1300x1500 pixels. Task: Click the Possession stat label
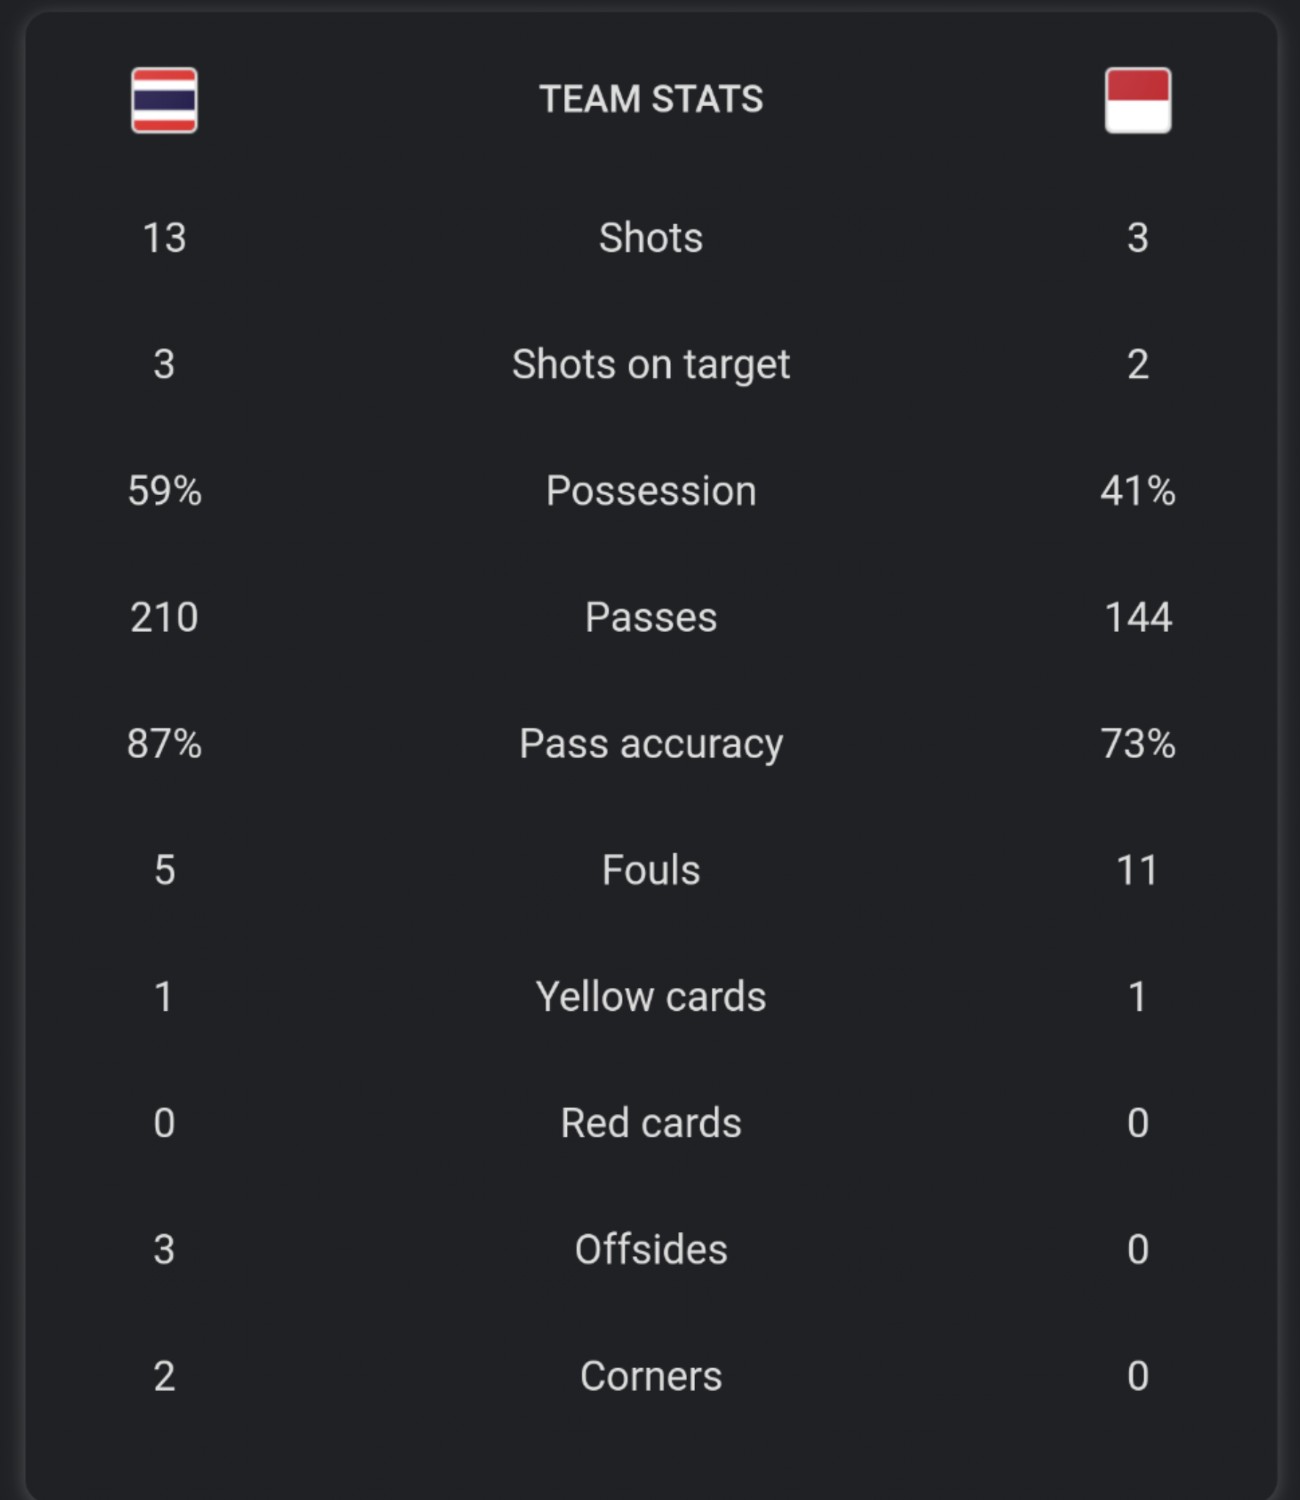click(x=651, y=491)
